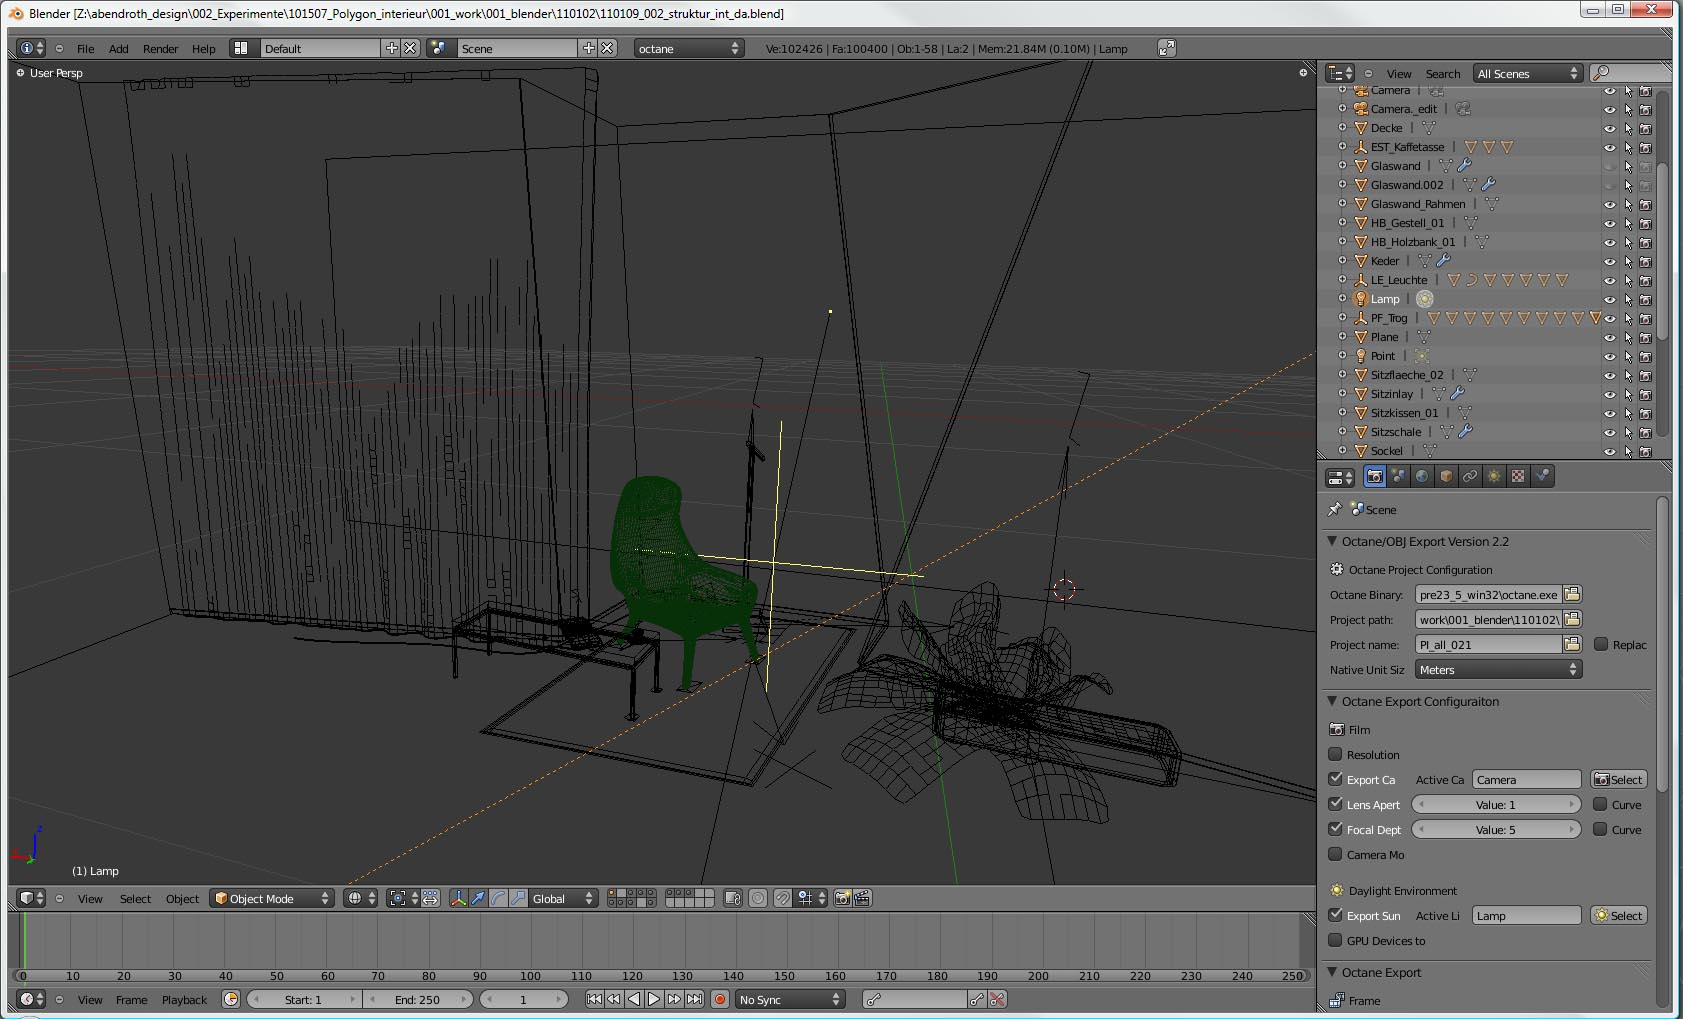Click the Project name input field

1488,645
